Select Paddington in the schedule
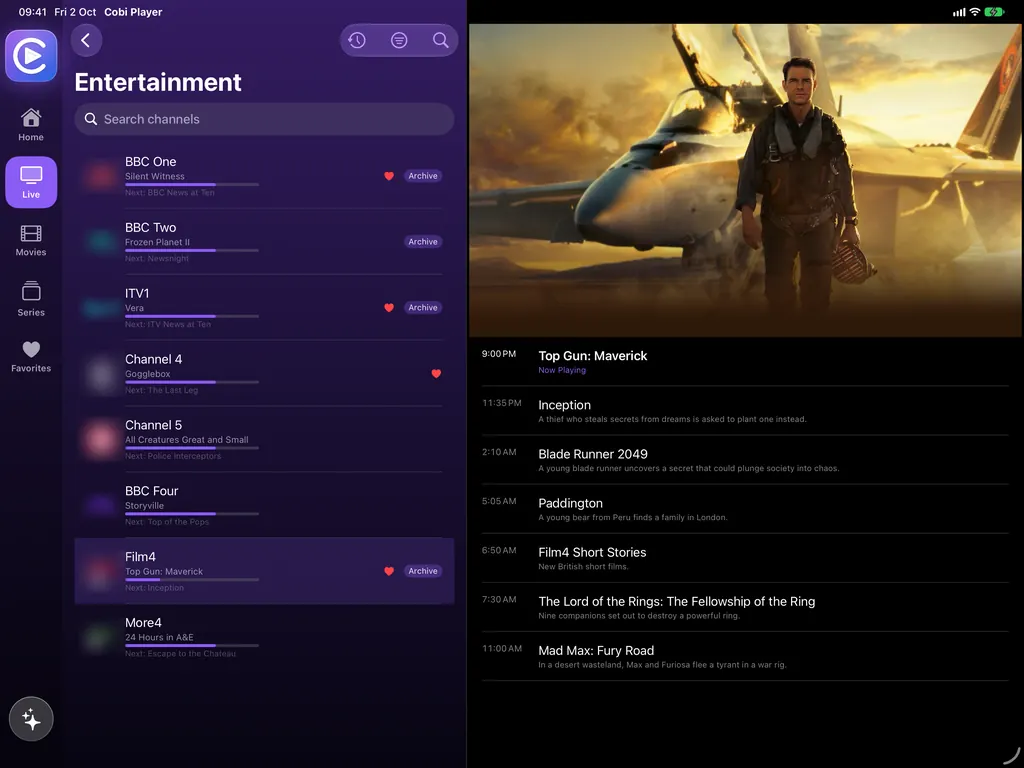This screenshot has width=1024, height=768. pos(745,509)
